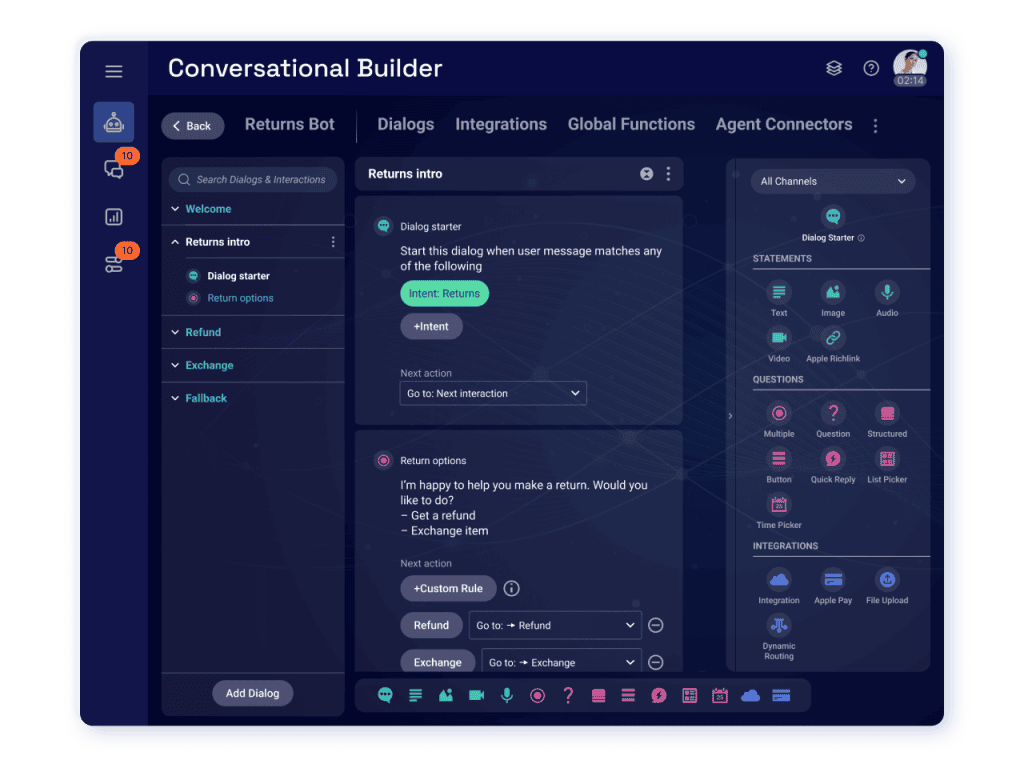Viewport: 1024px width, 768px height.
Task: Remove the Refund rule with the minus icon
Action: click(x=656, y=625)
